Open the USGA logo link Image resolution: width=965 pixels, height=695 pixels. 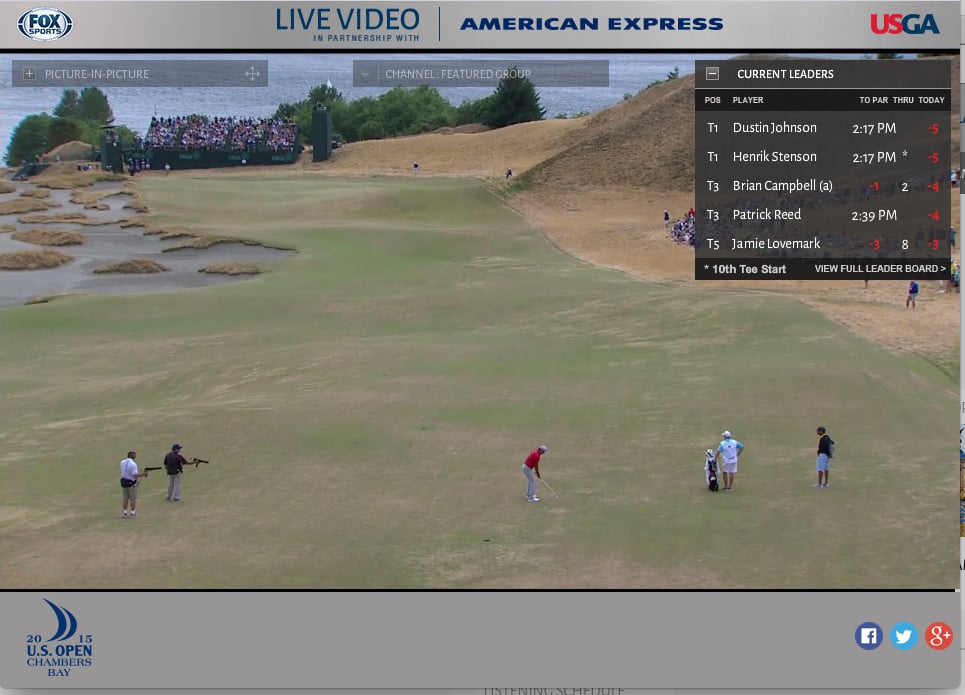(x=904, y=24)
